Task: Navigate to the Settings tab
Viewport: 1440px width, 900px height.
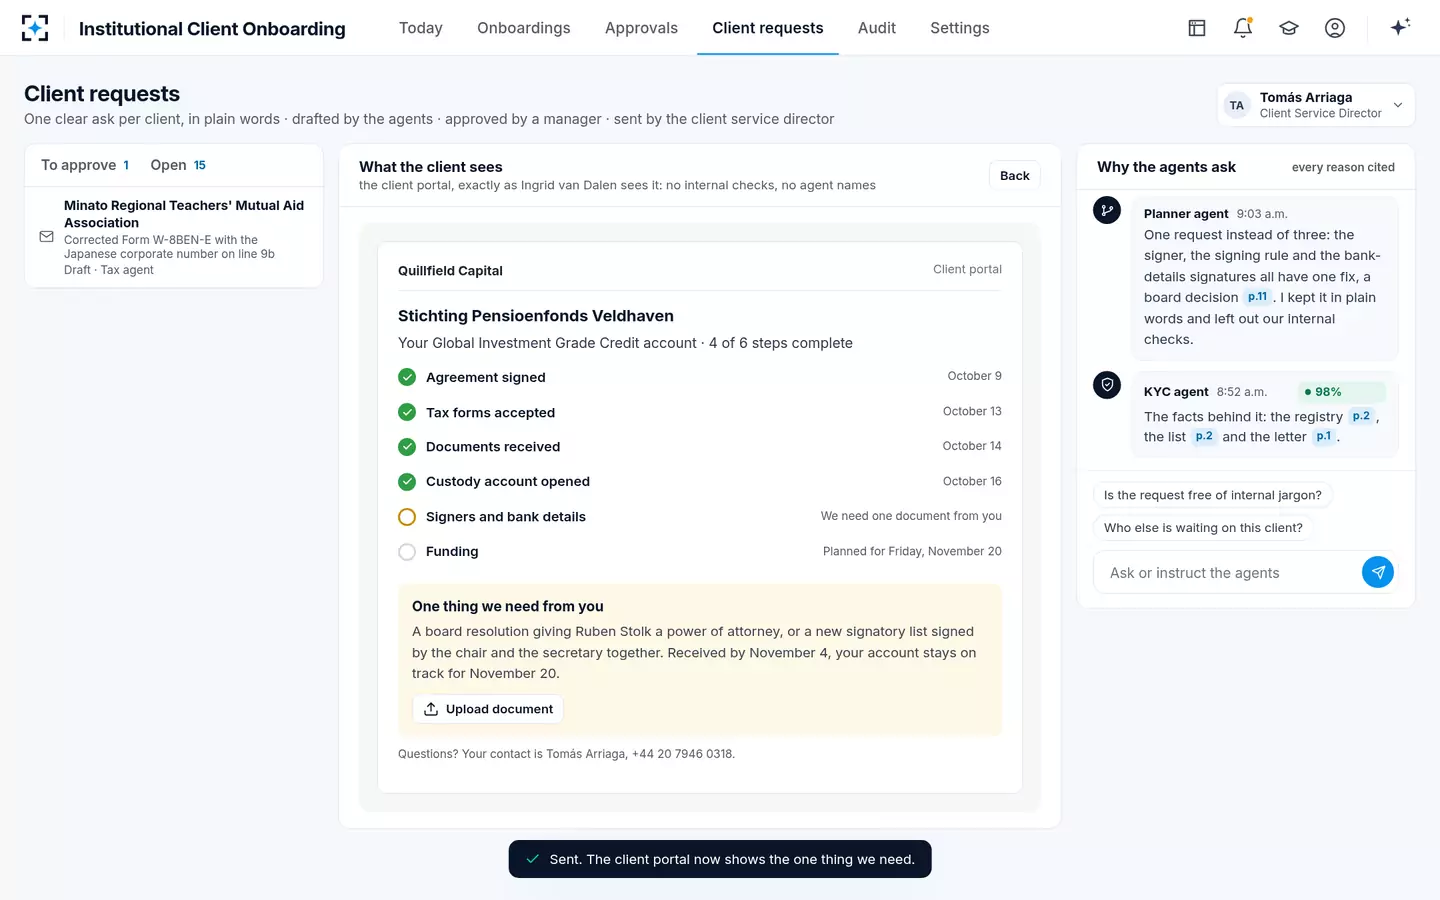Action: pos(960,28)
